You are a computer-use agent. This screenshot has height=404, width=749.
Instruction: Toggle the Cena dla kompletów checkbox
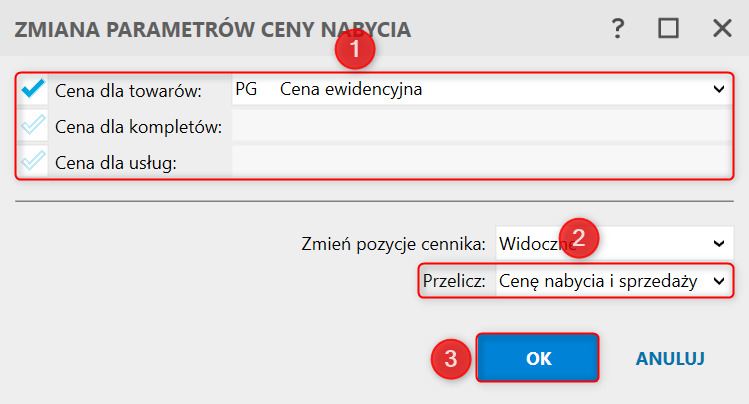pos(33,126)
